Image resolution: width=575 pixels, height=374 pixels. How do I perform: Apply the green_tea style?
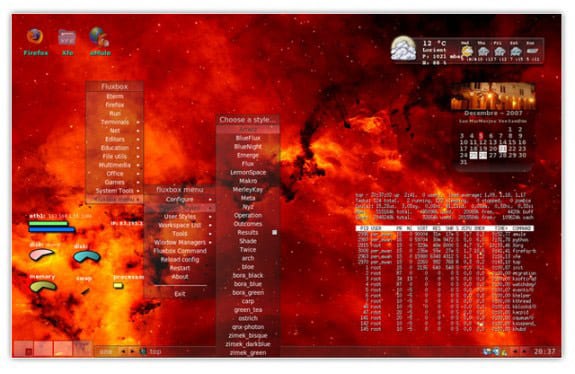point(248,310)
